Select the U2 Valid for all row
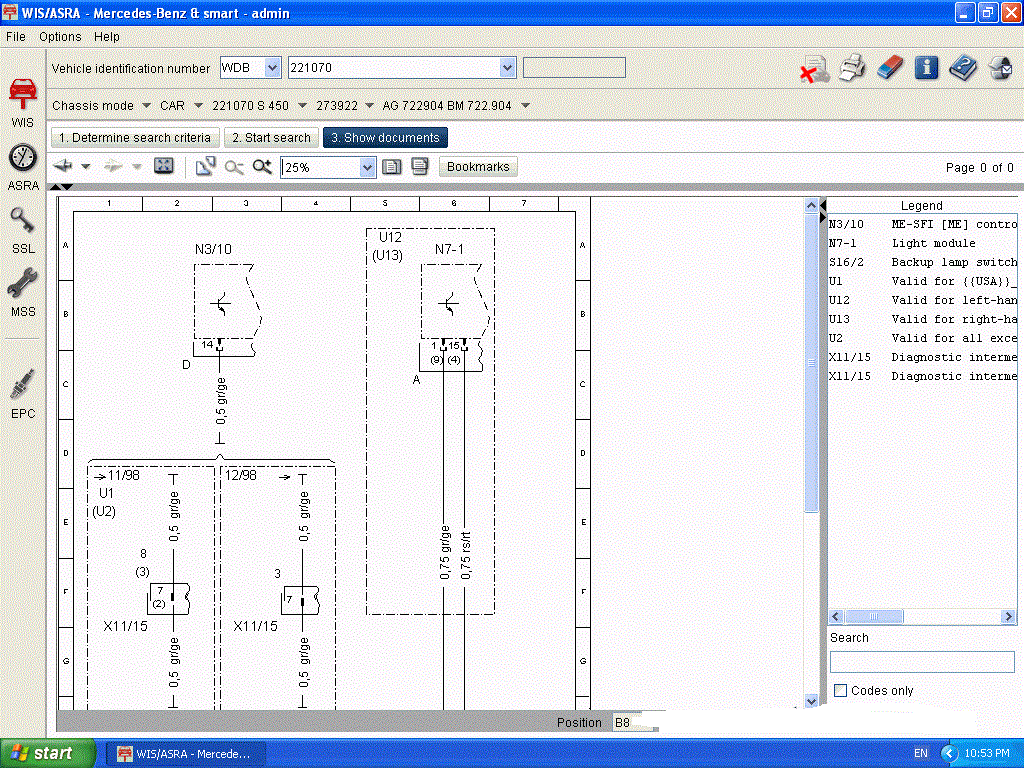 (x=922, y=338)
